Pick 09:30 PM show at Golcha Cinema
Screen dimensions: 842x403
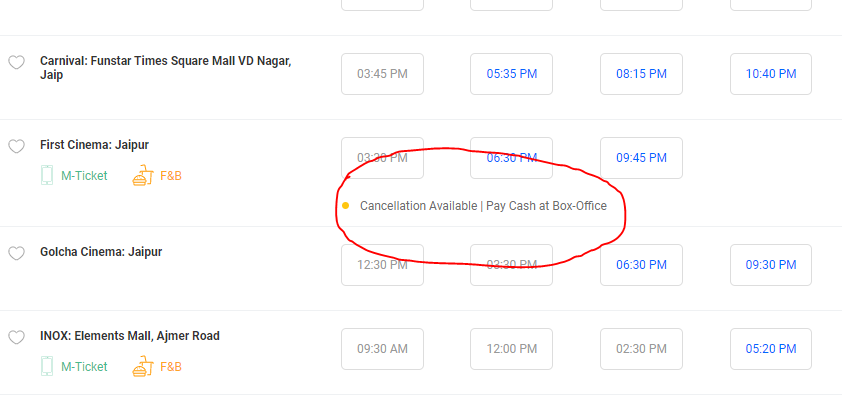coord(771,265)
